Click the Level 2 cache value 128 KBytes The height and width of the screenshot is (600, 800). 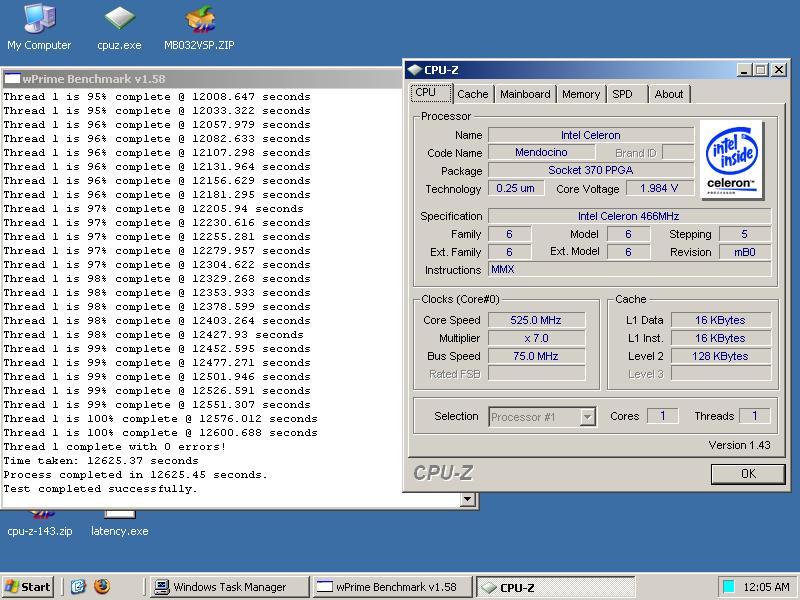[x=720, y=356]
